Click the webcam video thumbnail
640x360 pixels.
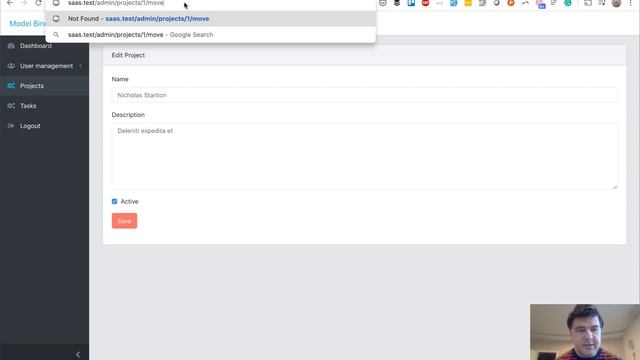585,332
